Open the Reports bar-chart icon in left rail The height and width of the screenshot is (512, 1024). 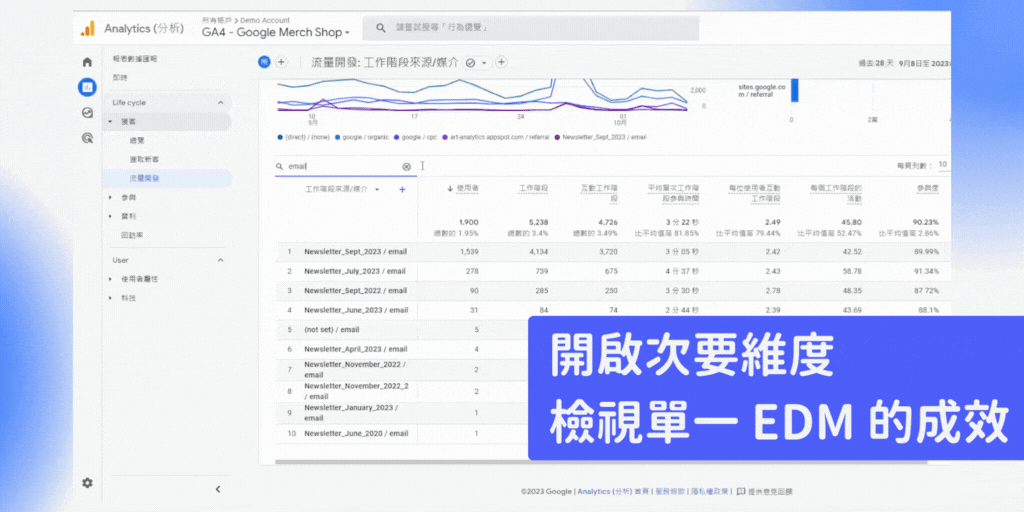tap(87, 86)
